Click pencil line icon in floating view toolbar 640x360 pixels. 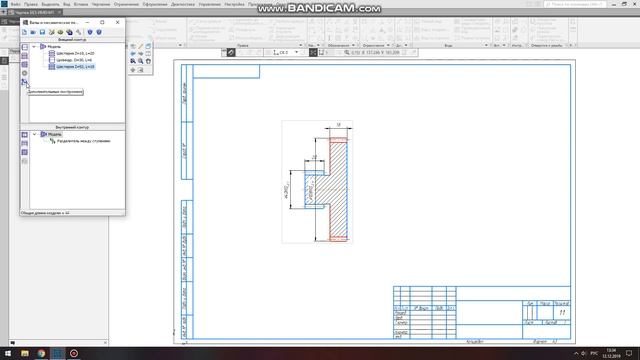click(140, 46)
